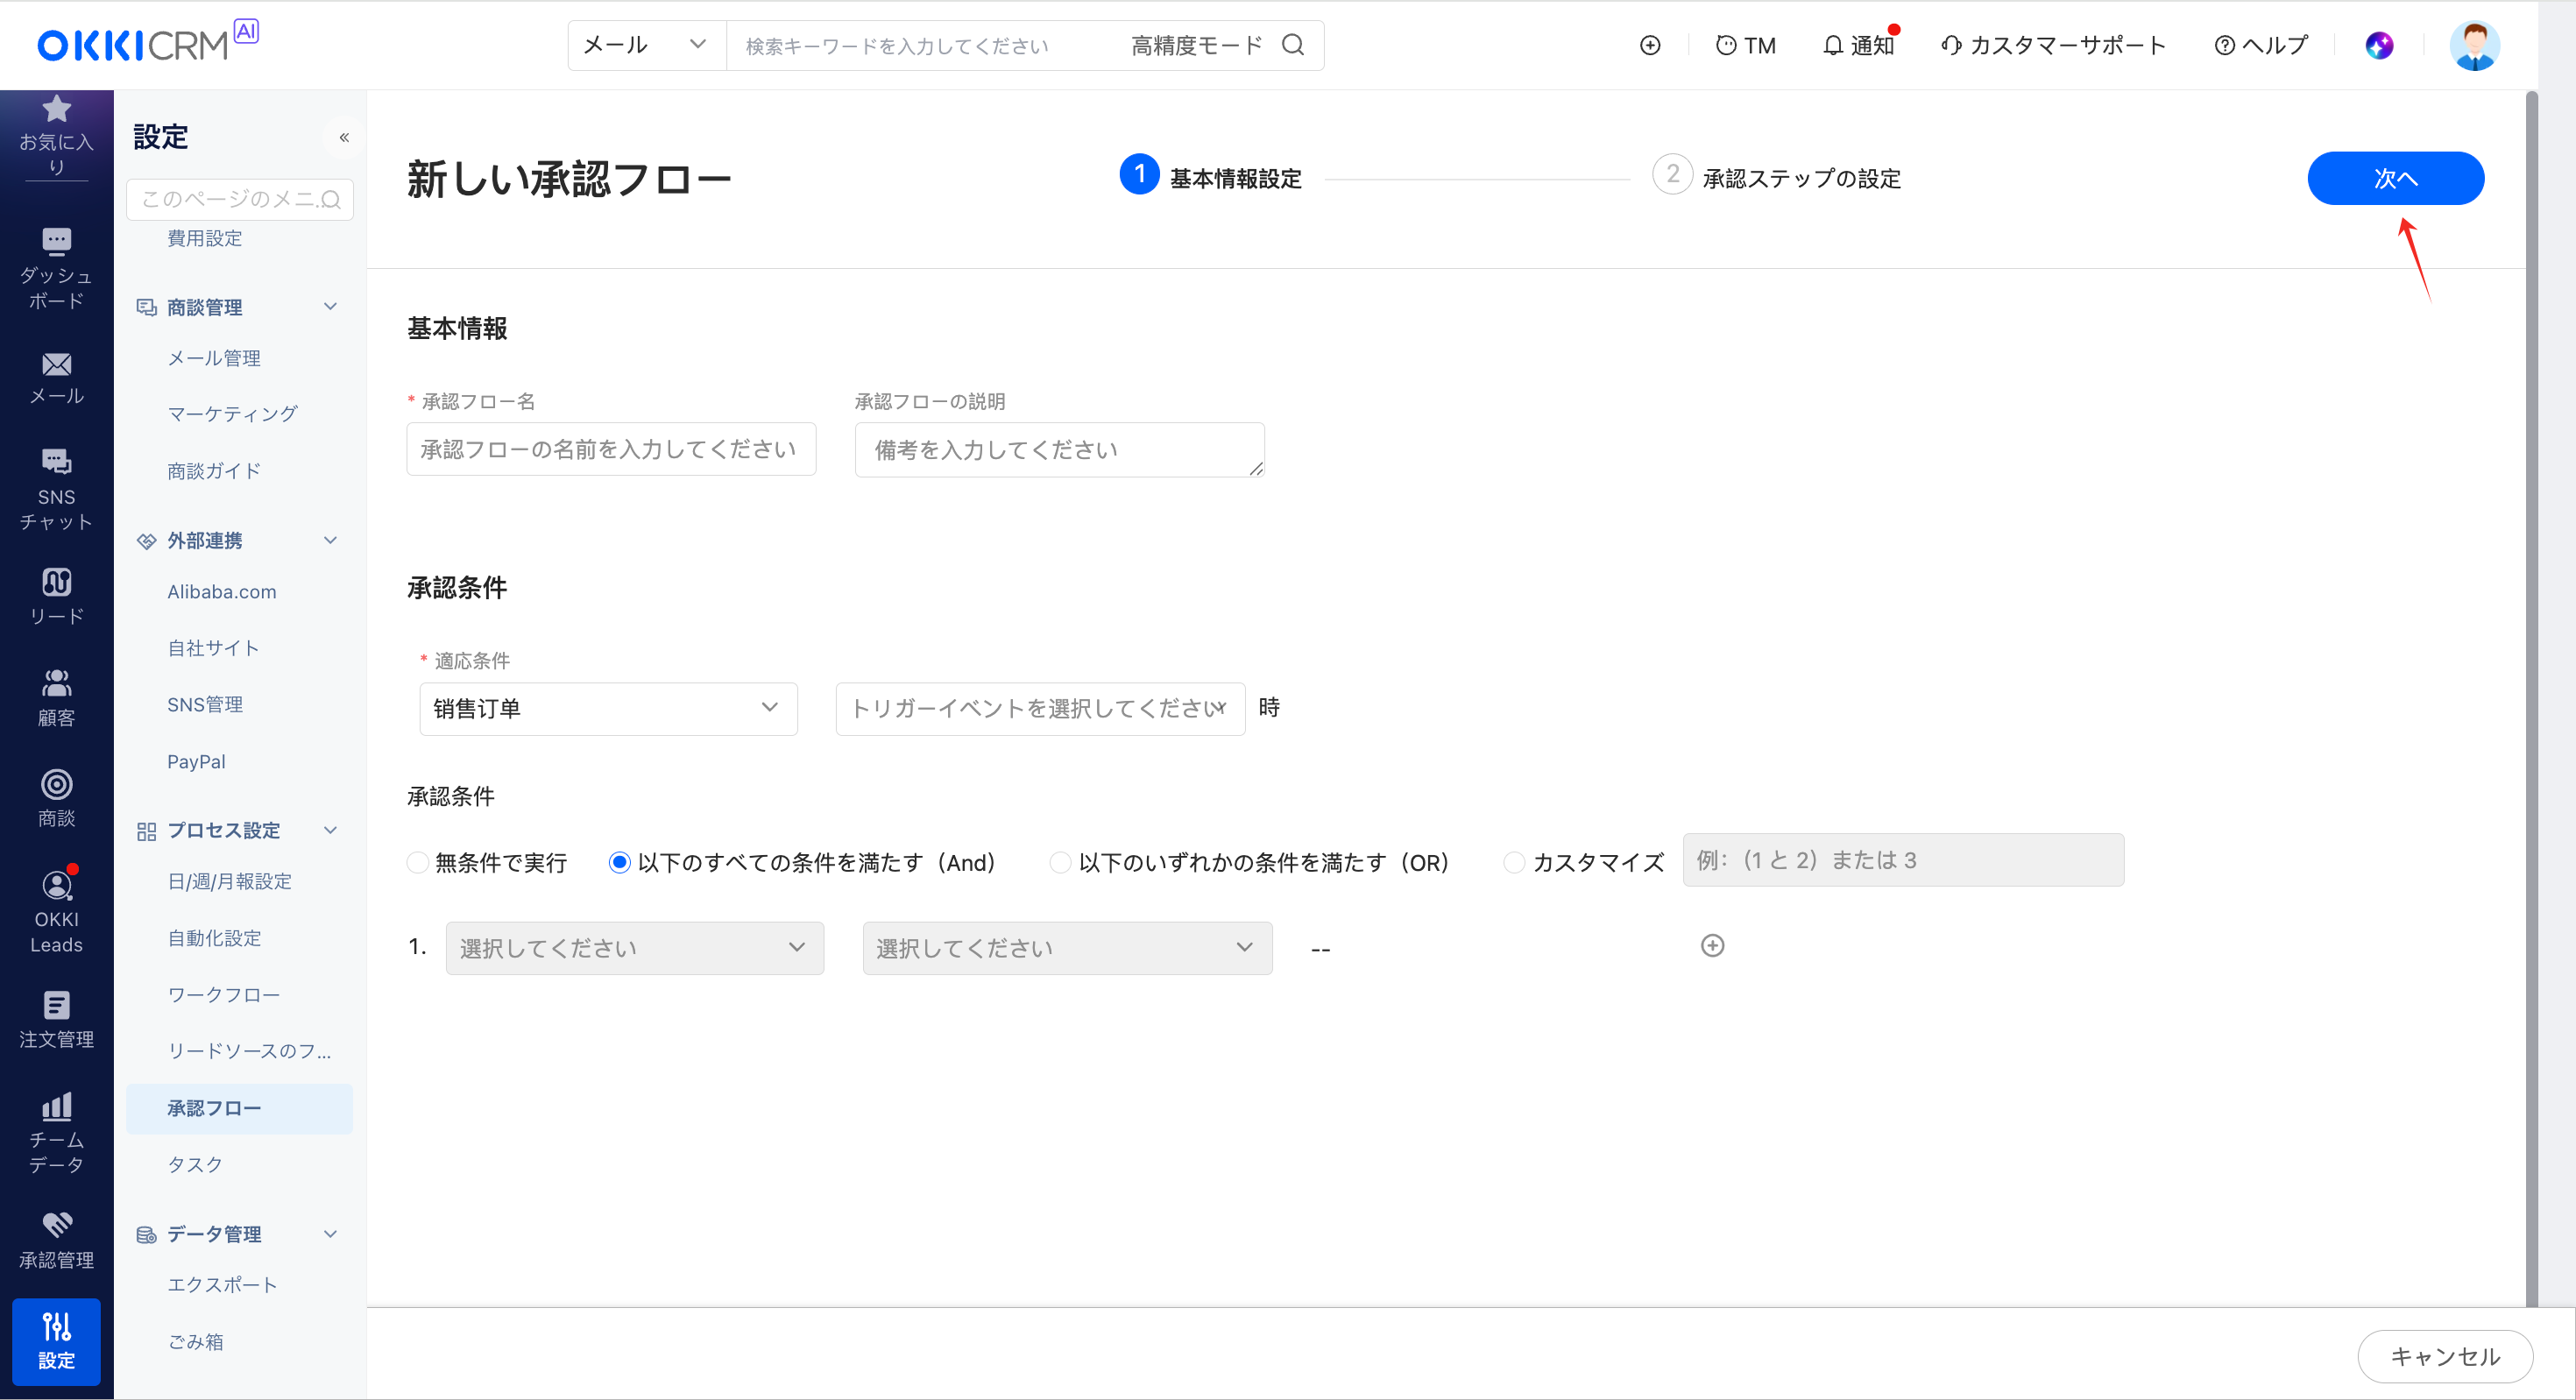Select 承認フロー in settings menu
This screenshot has height=1400, width=2576.
(239, 1108)
